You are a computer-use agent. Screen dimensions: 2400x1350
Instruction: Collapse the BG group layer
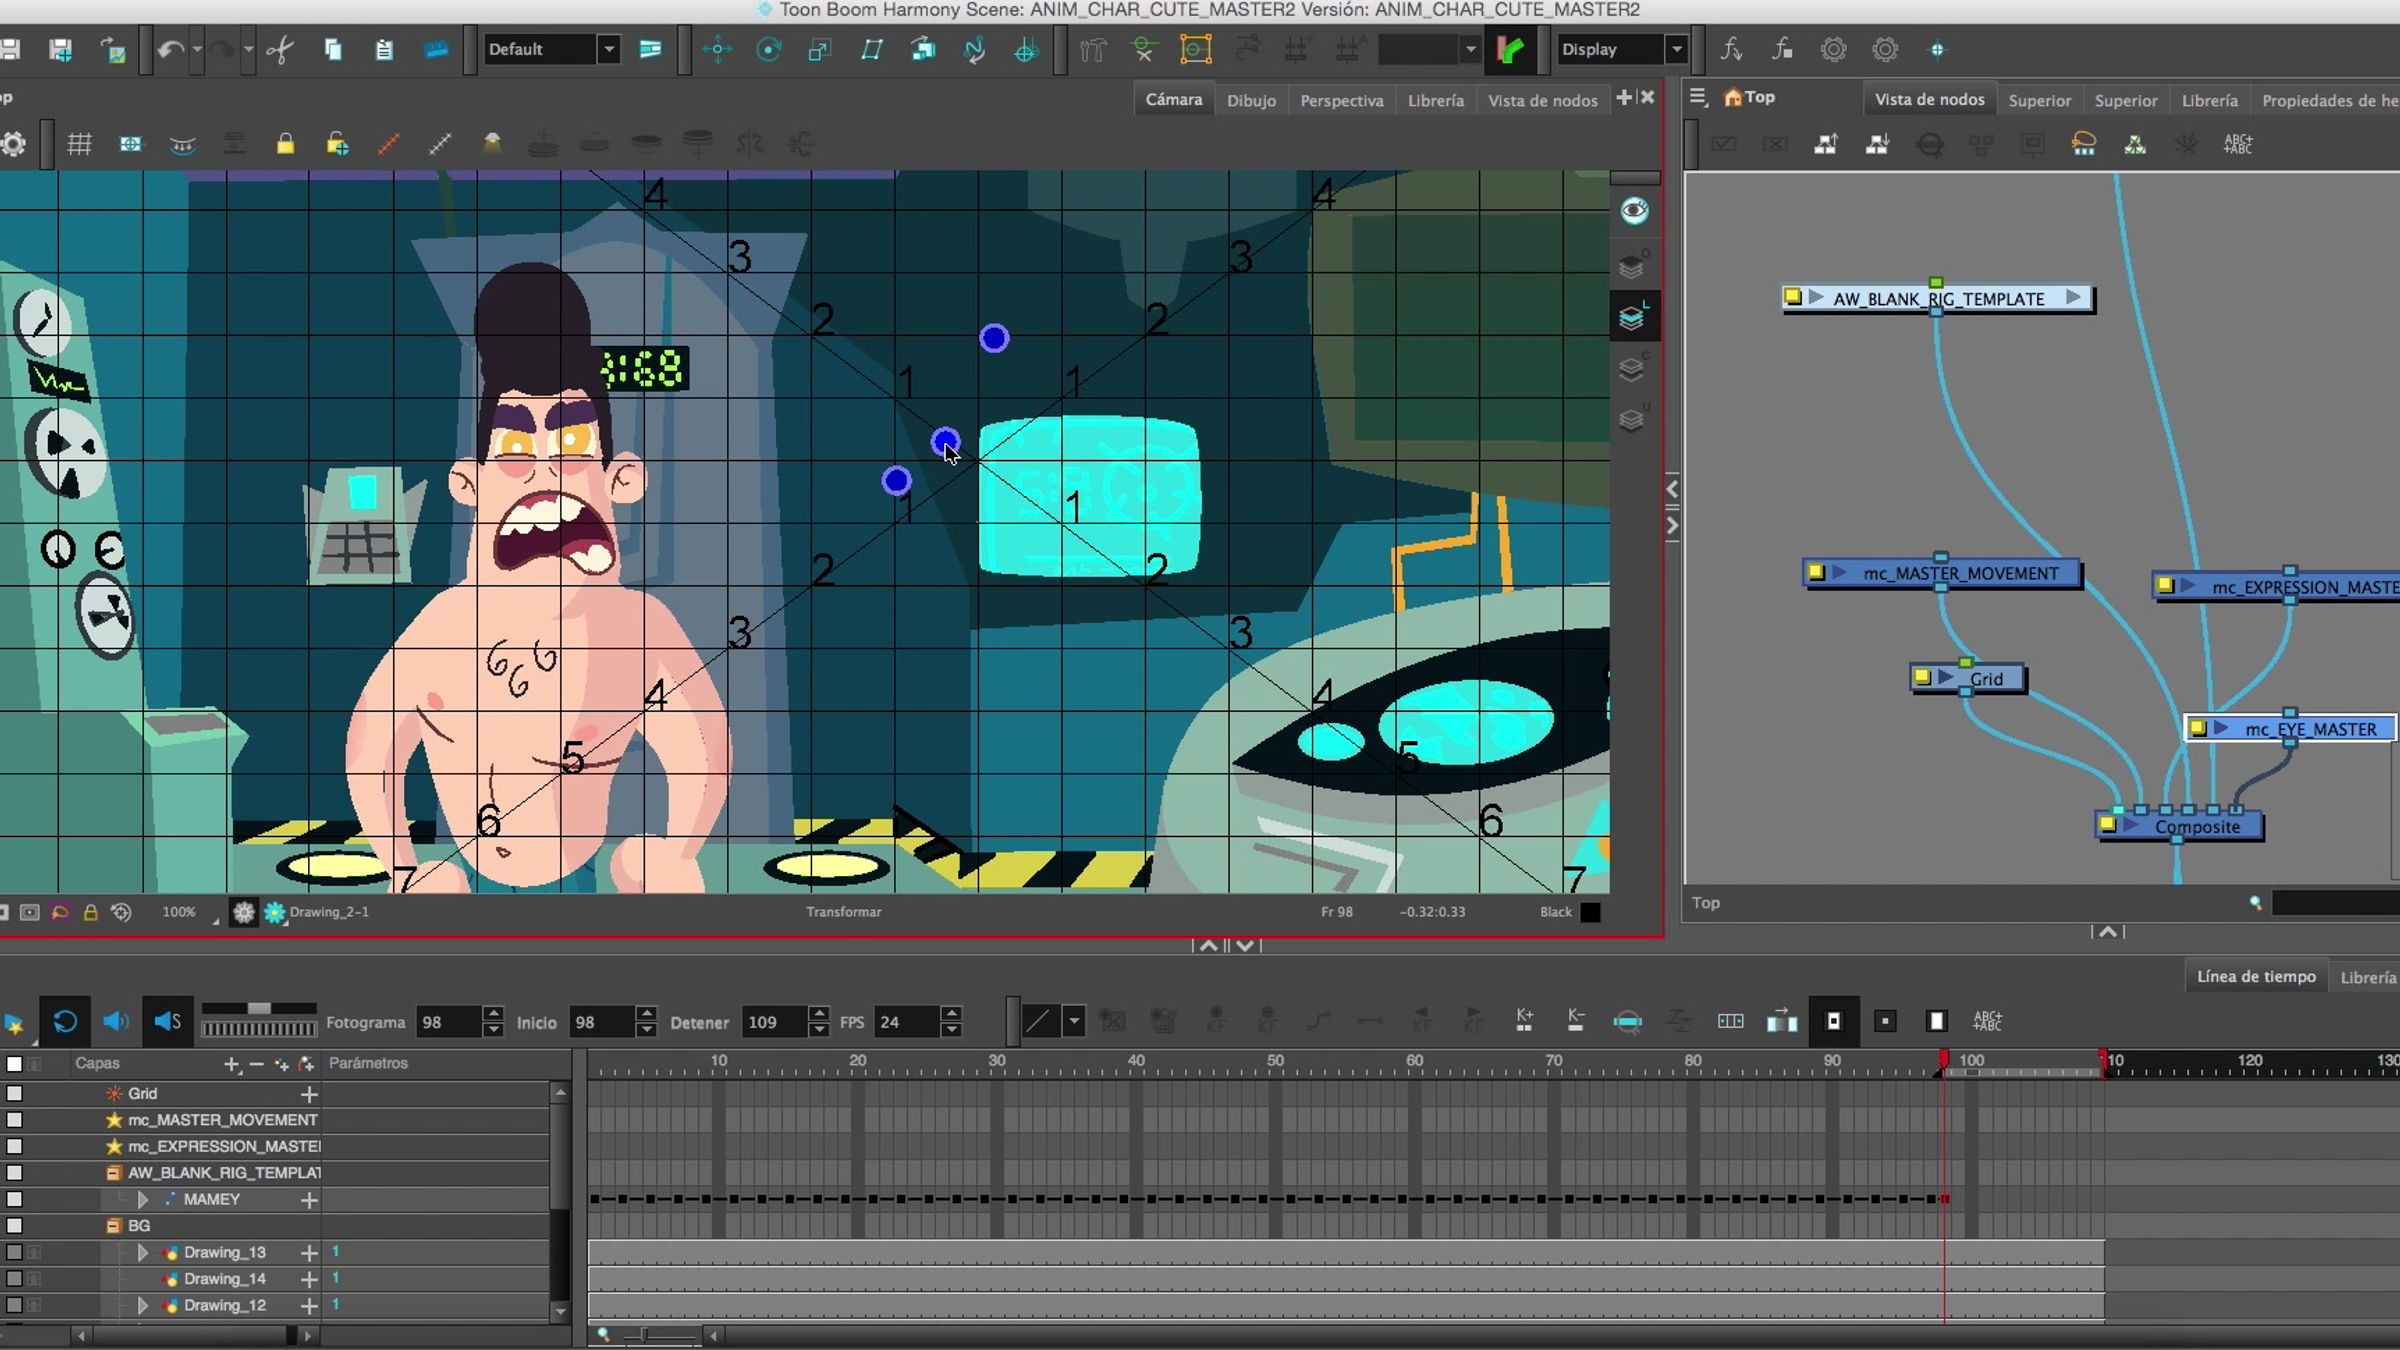[x=114, y=1226]
